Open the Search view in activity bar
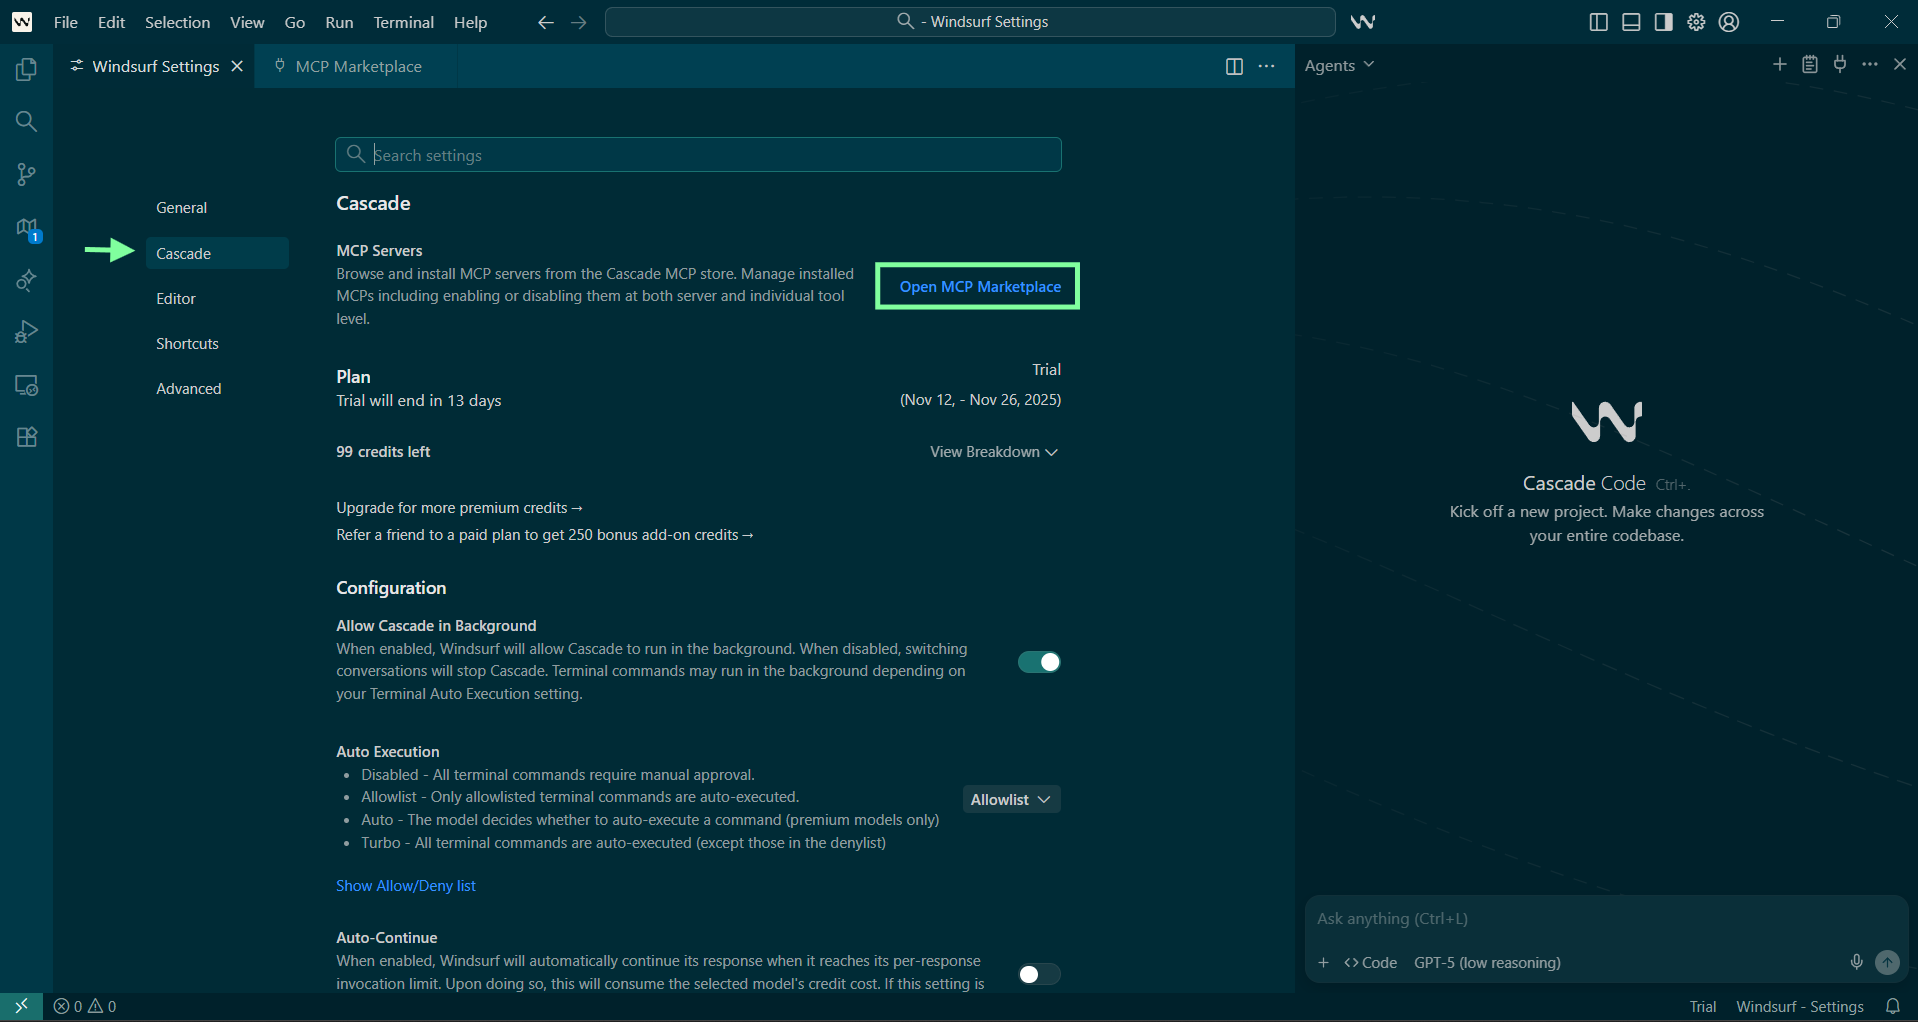Screen dimensions: 1918x1022 point(27,122)
